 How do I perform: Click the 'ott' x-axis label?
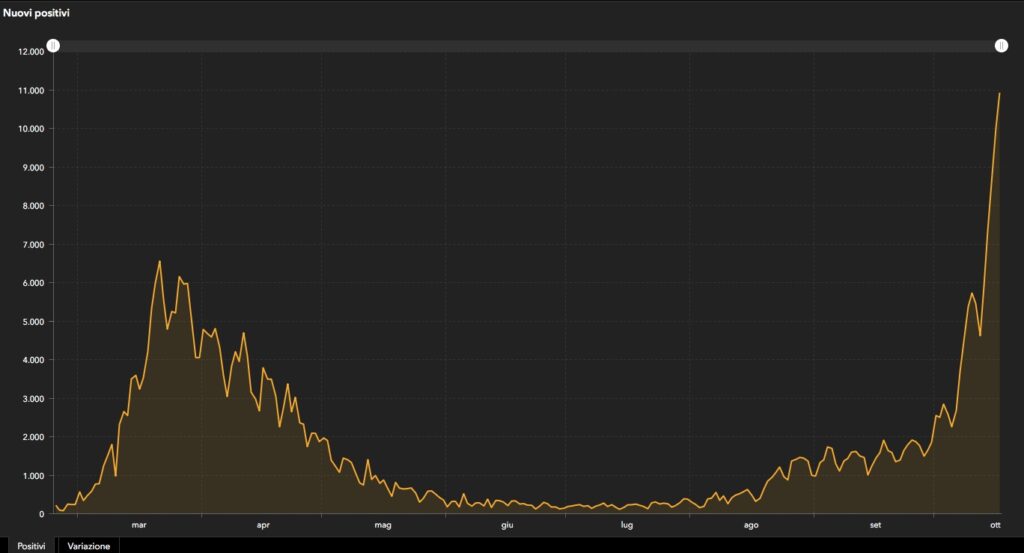click(995, 524)
